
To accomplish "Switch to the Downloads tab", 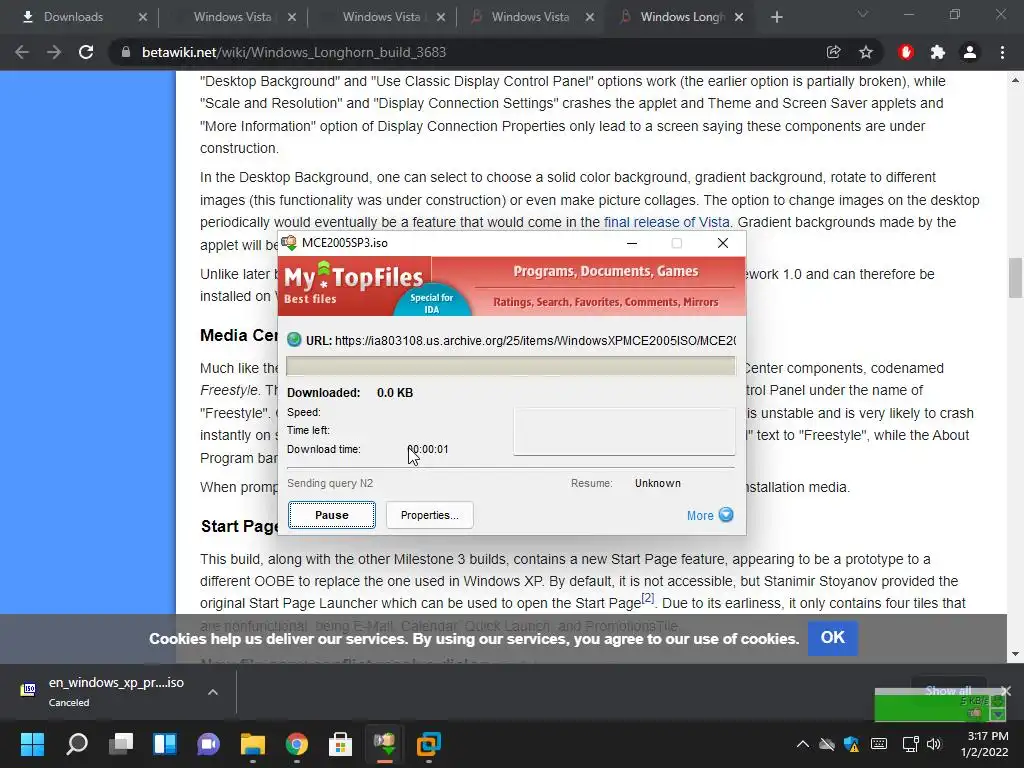I will (73, 17).
